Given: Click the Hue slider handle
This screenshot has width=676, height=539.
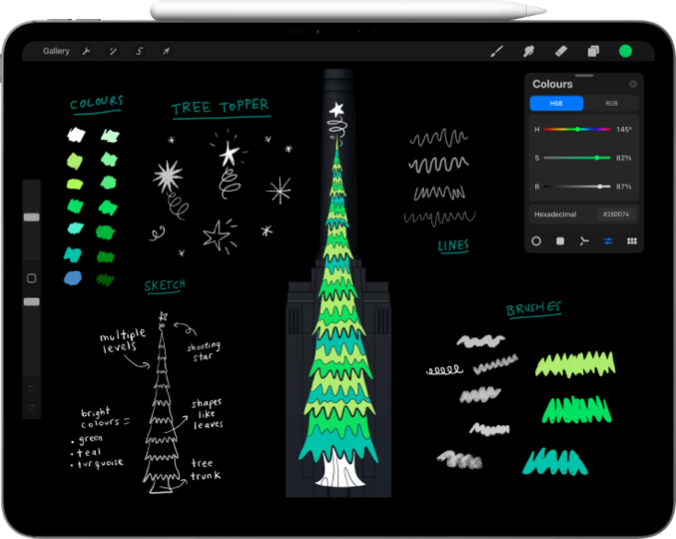Looking at the screenshot, I should [577, 129].
